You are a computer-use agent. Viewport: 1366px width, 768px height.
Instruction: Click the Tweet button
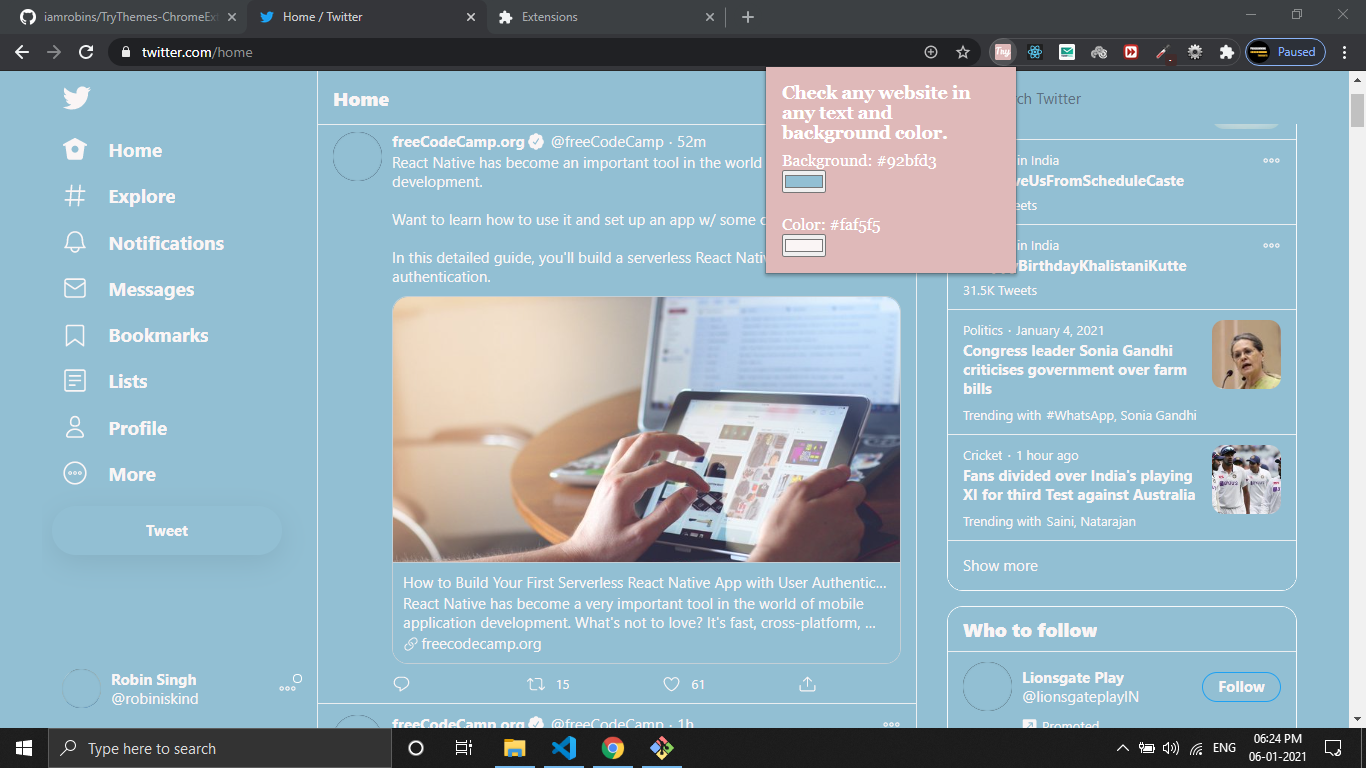tap(167, 531)
